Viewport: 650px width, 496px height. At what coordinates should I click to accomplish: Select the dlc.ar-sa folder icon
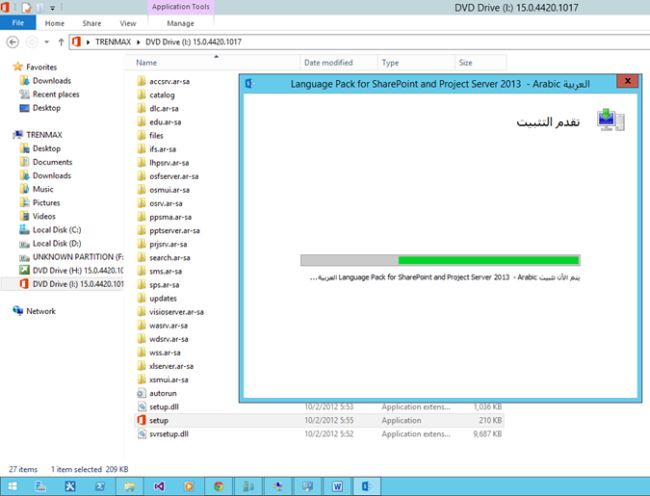click(x=141, y=108)
